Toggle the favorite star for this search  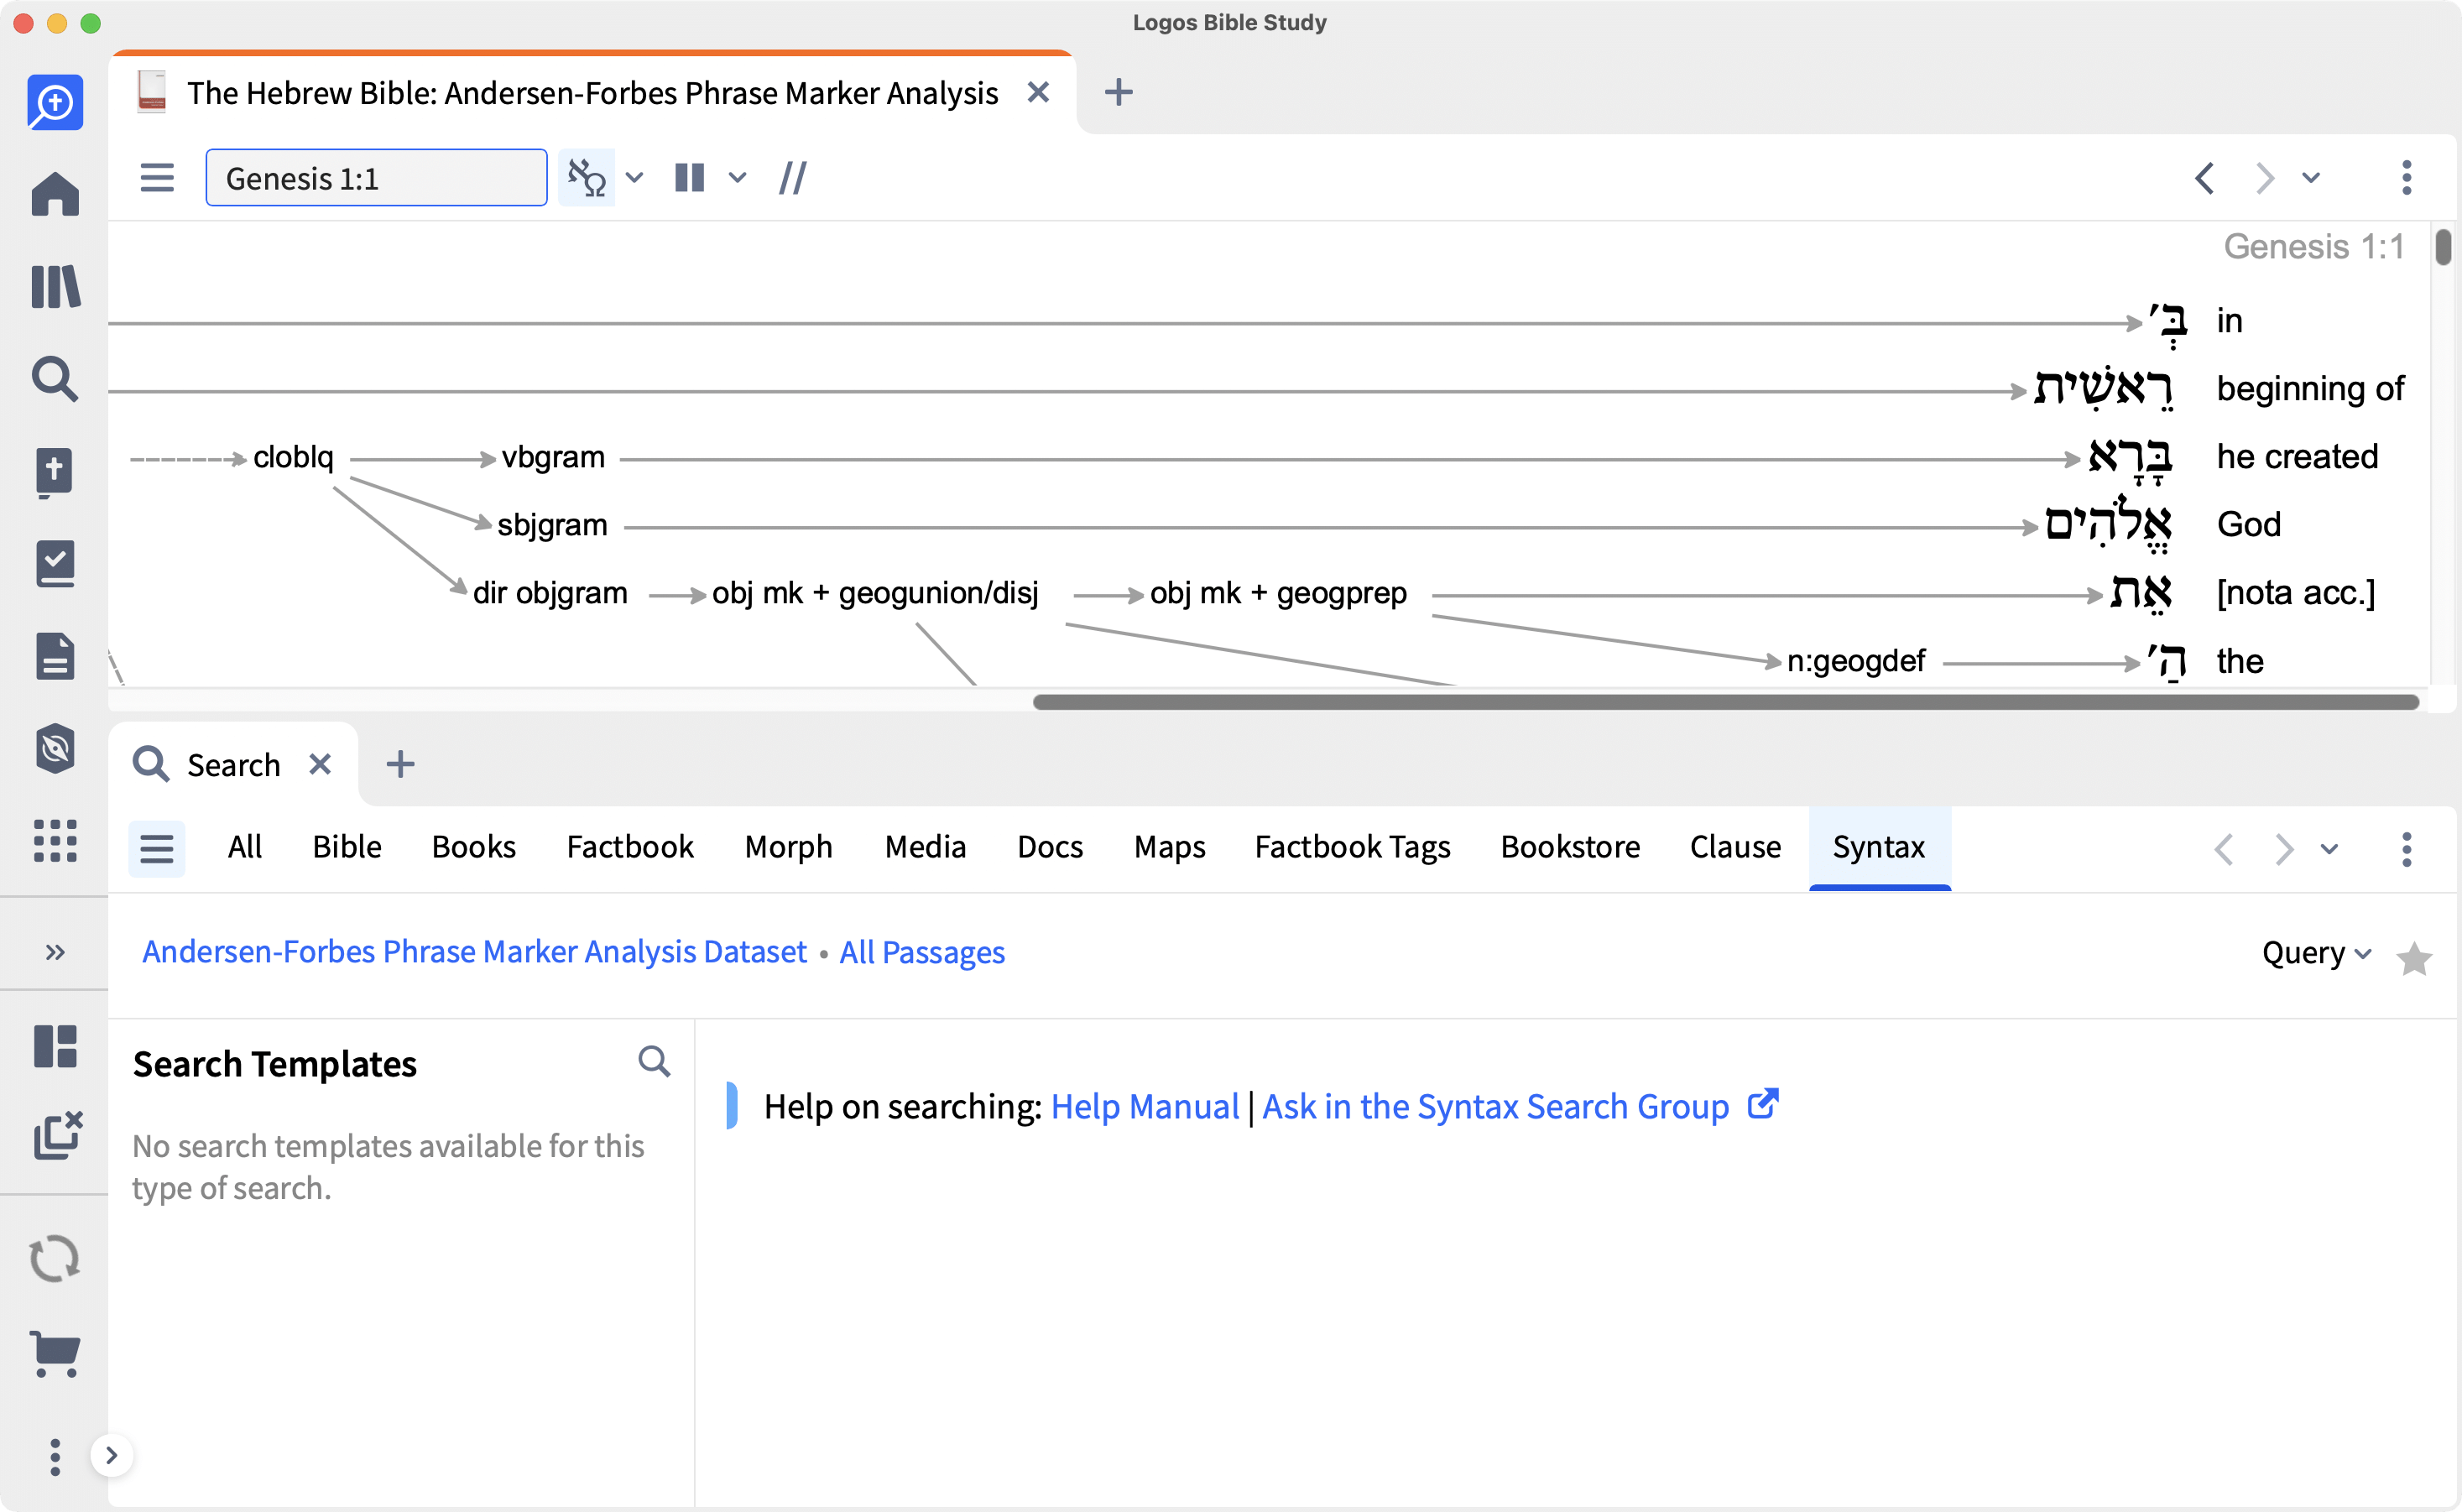[x=2414, y=958]
